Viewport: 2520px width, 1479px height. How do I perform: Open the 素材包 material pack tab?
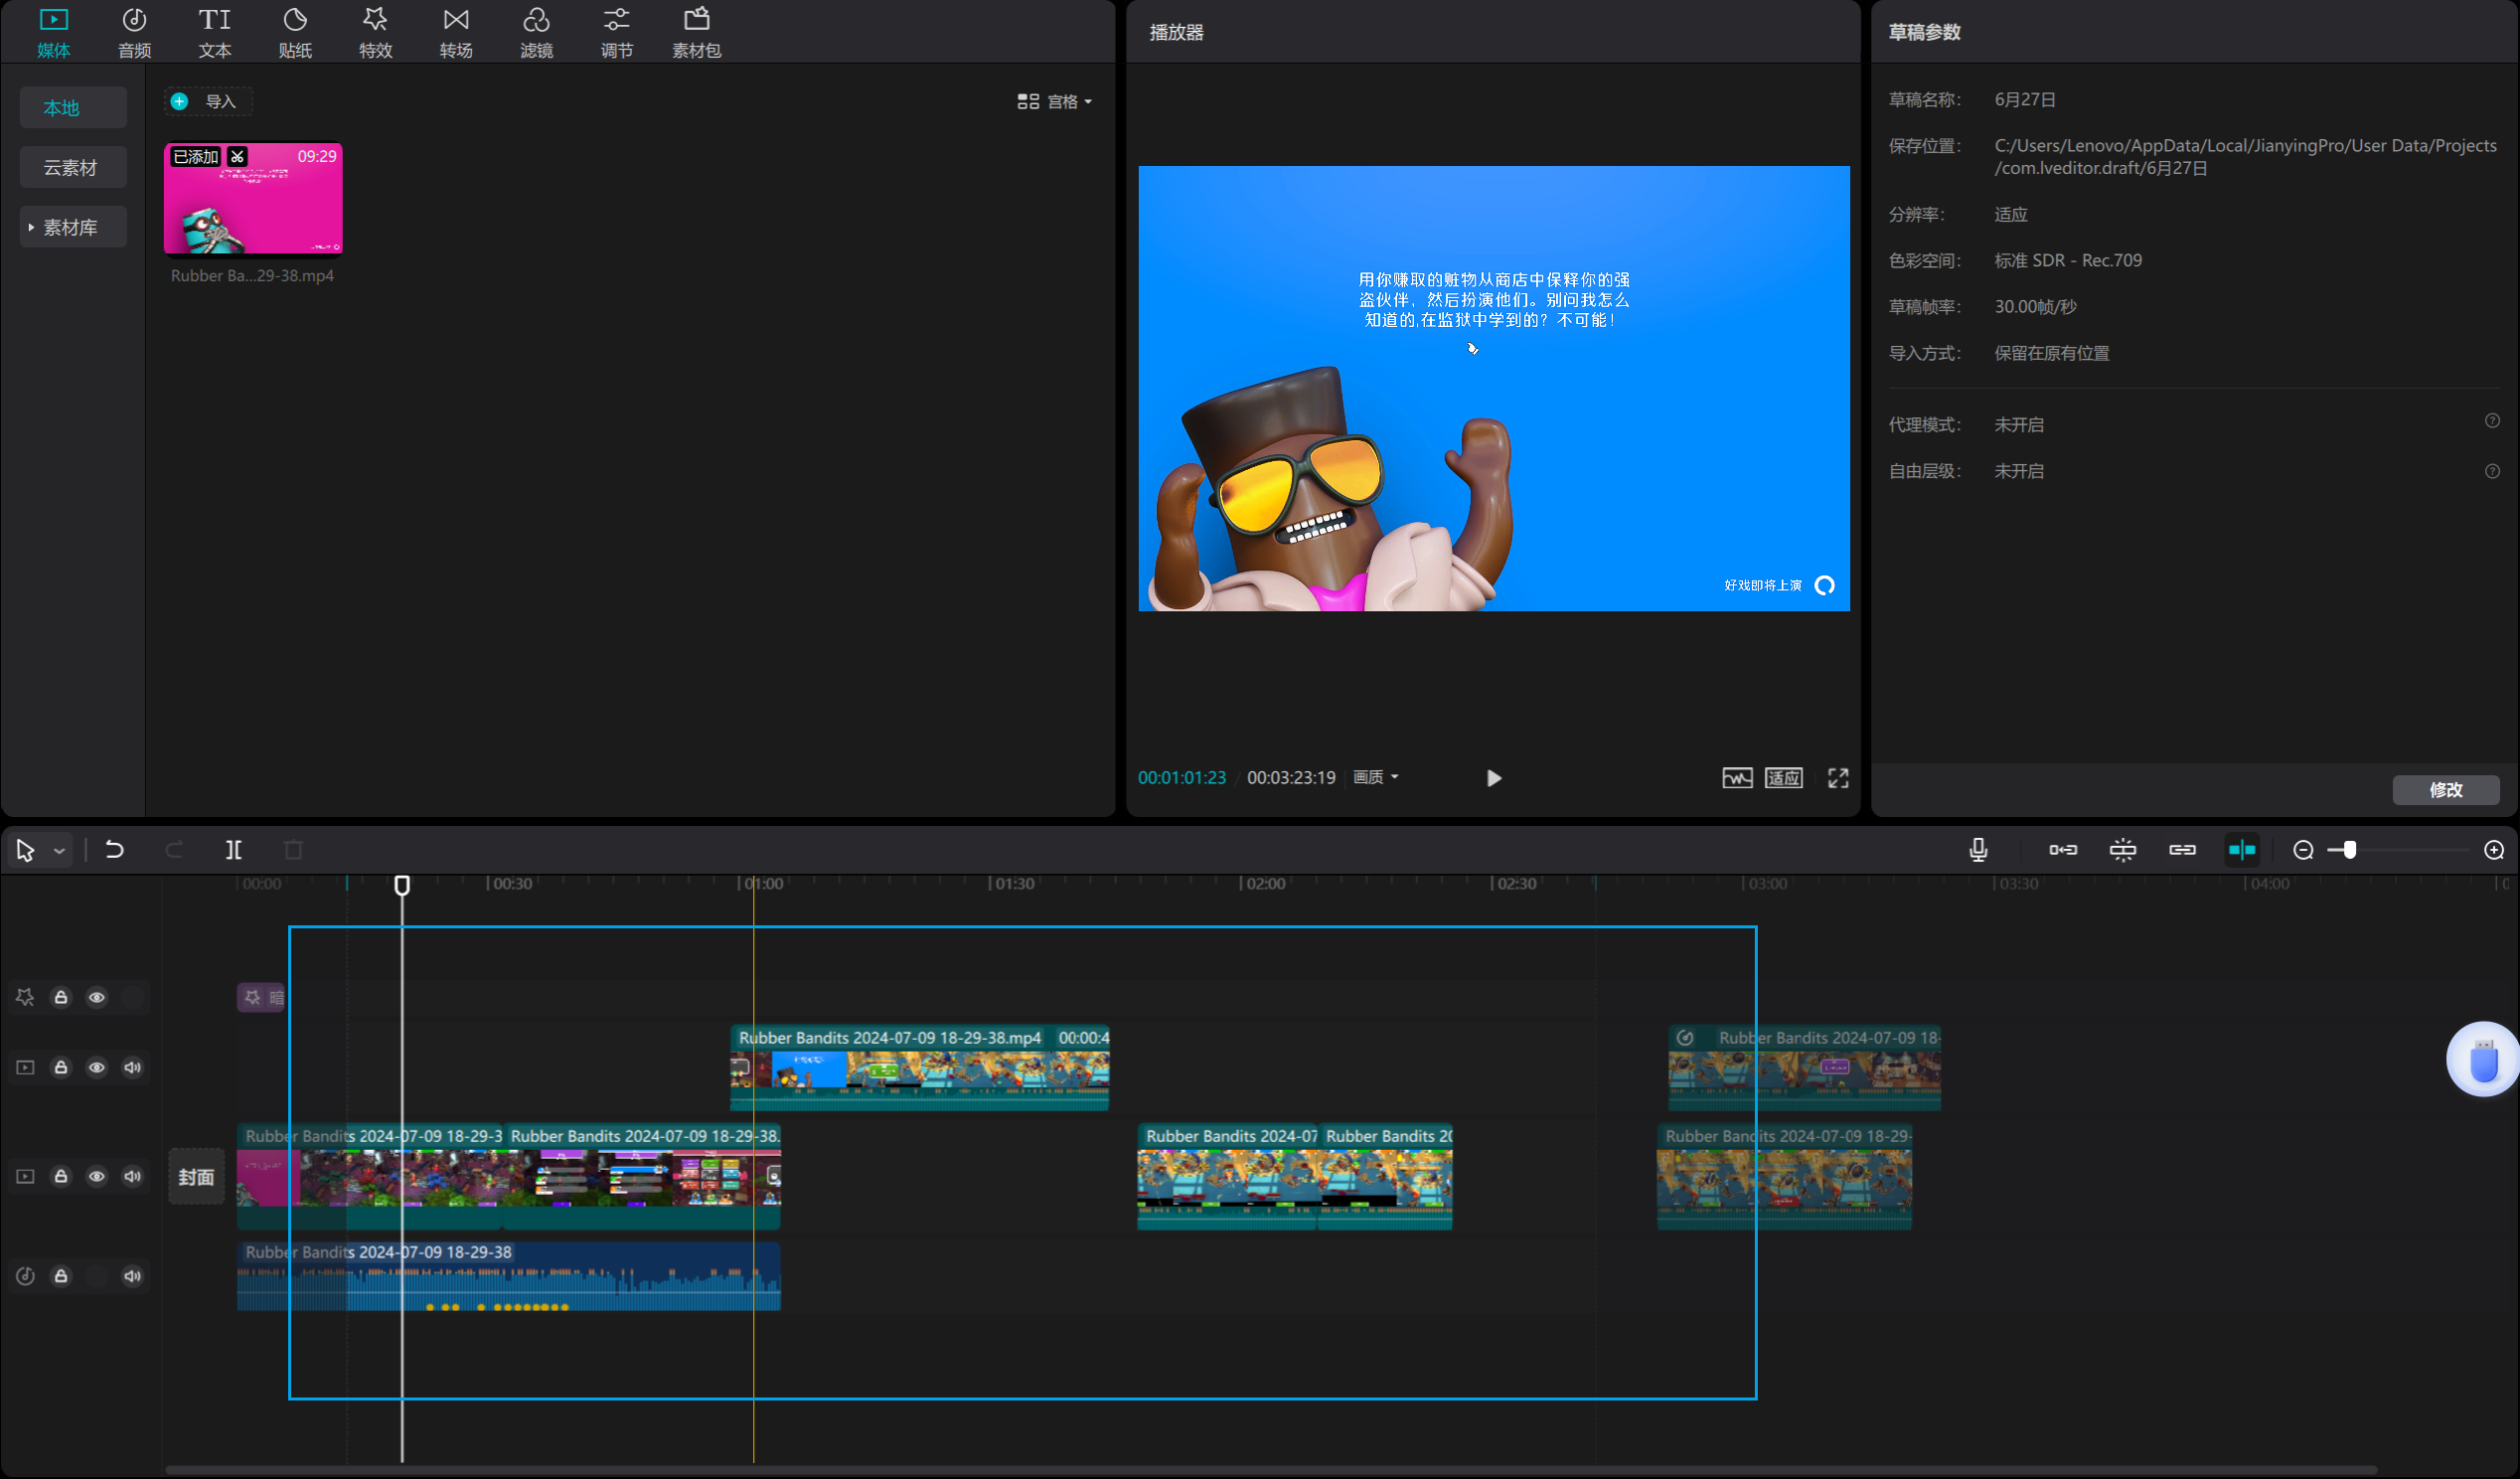click(x=697, y=32)
